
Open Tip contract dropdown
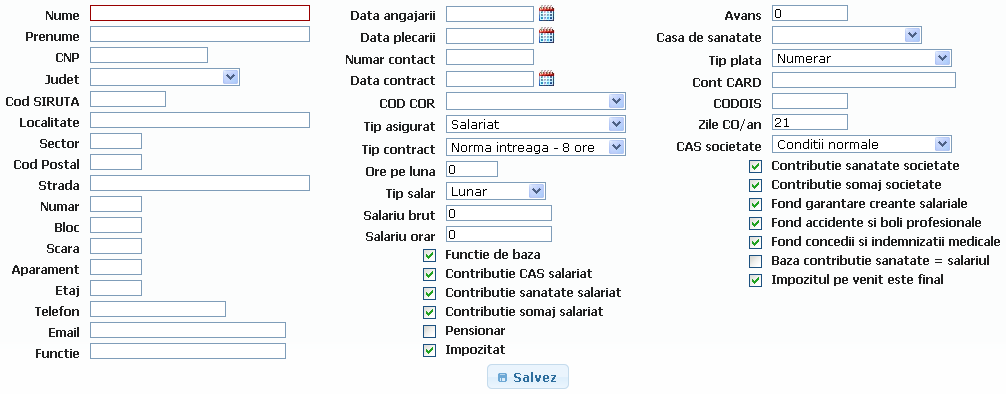[x=536, y=148]
